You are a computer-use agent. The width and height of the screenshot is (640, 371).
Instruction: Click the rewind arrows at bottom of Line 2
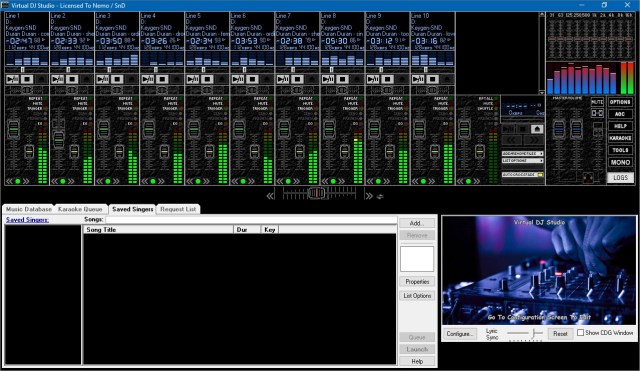click(55, 181)
